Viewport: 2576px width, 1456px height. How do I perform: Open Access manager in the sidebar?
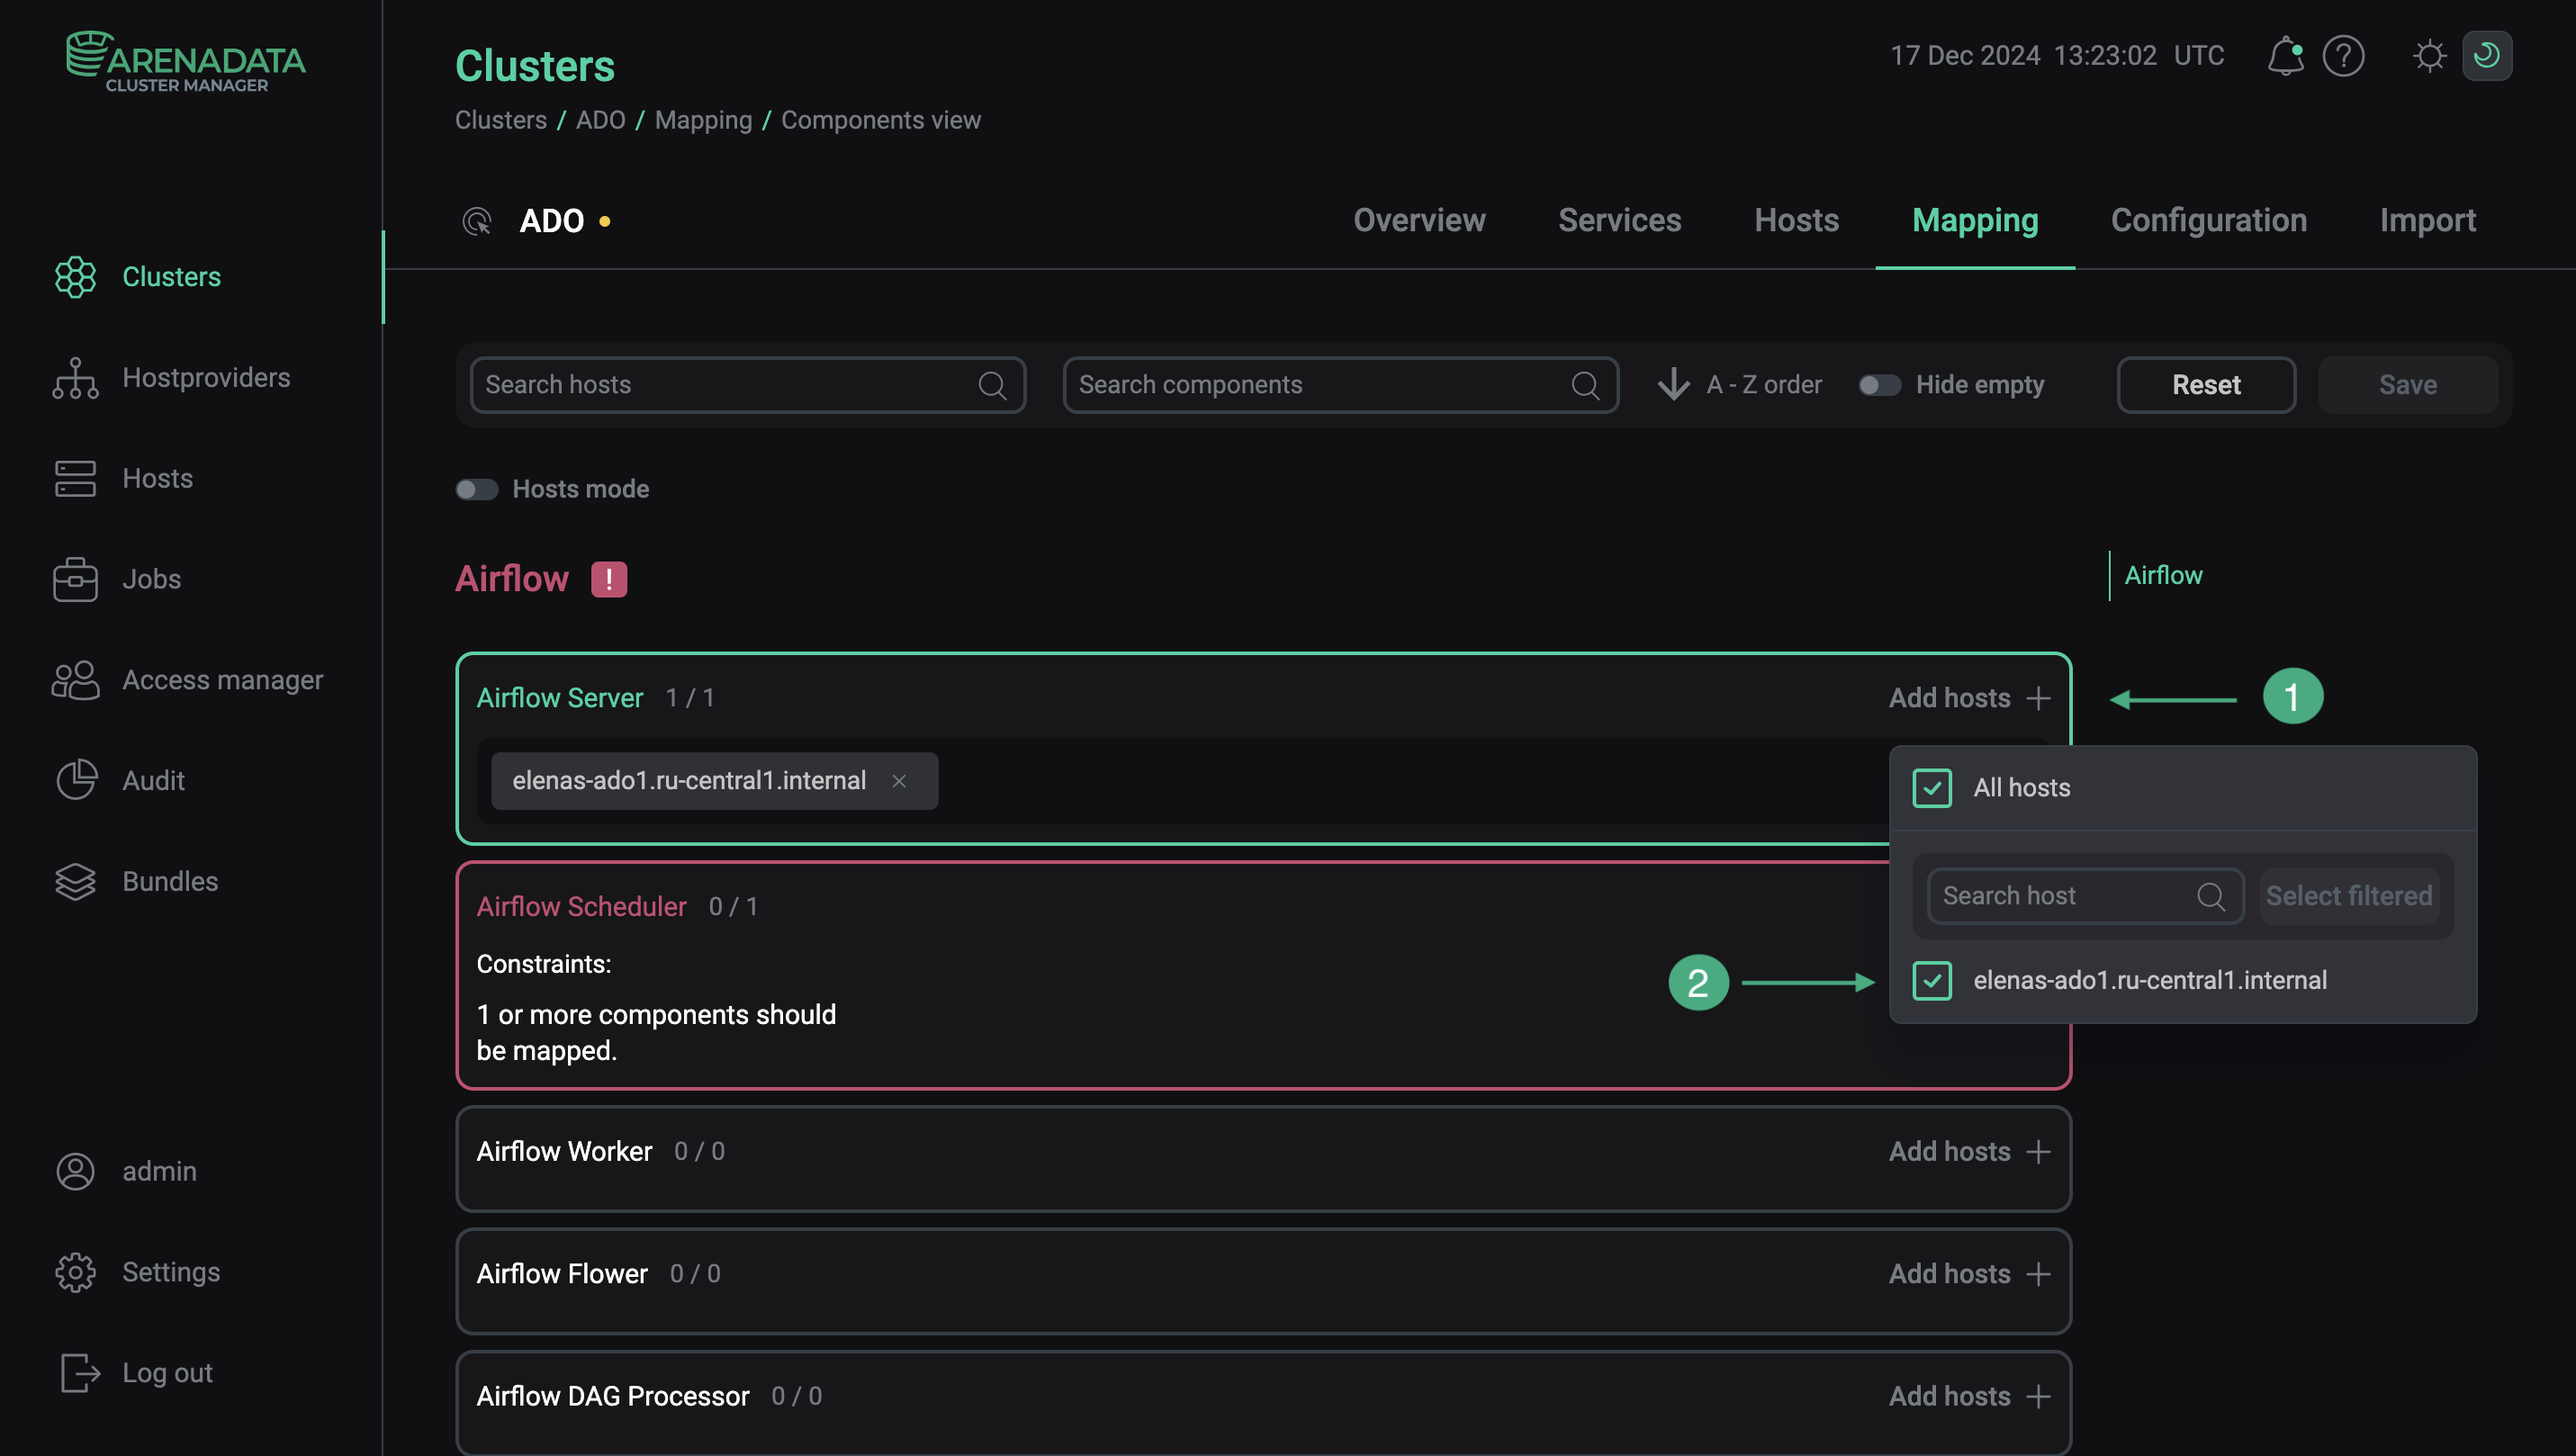coord(222,680)
